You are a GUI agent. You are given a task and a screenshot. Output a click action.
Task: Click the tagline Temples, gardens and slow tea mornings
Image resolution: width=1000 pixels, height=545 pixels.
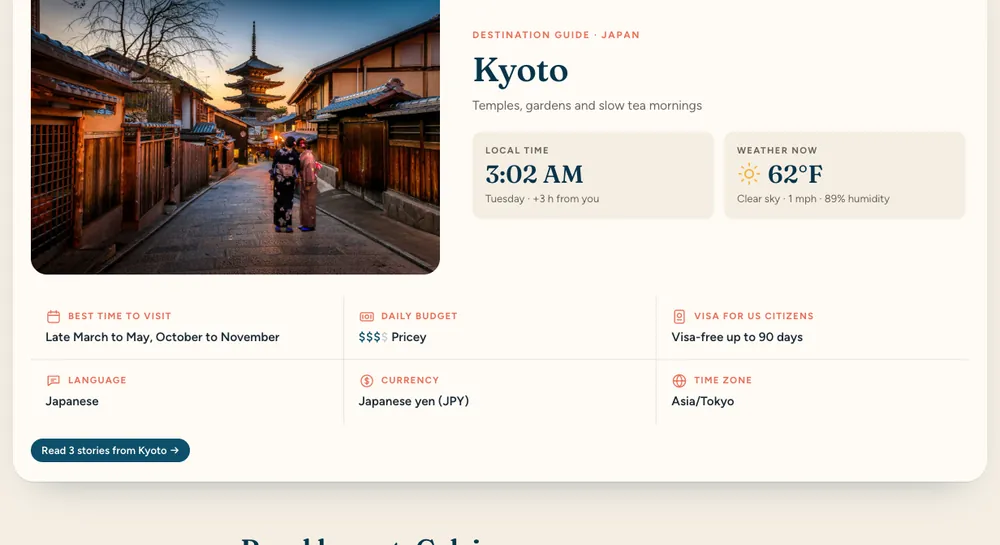[587, 105]
